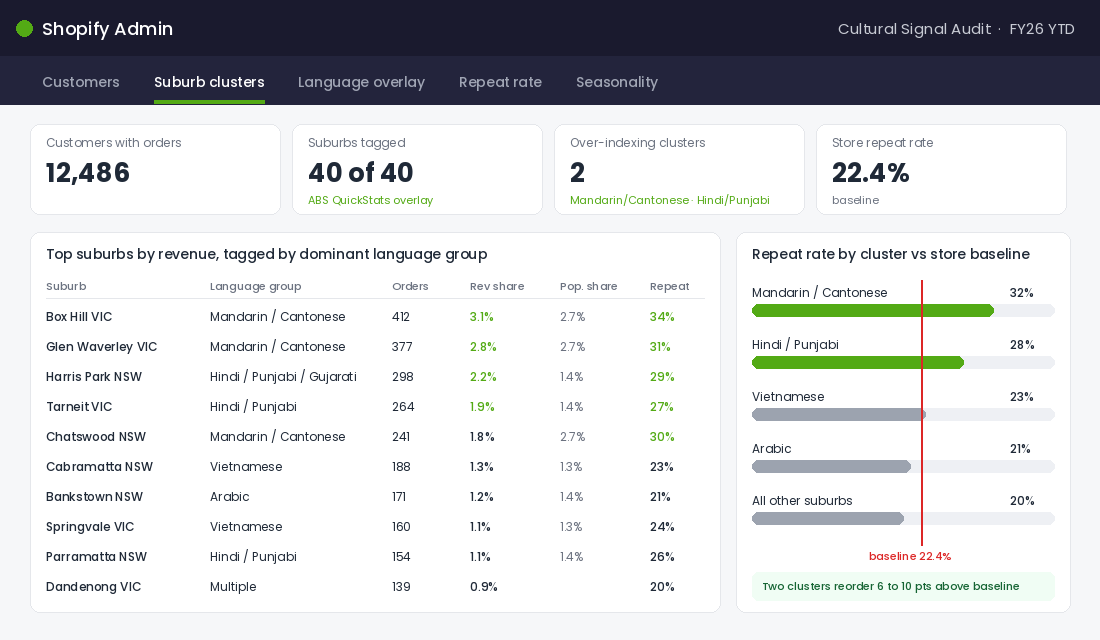Screen dimensions: 1100x640
Task: Click the 3.1% revenue share value
Action: [x=482, y=316]
